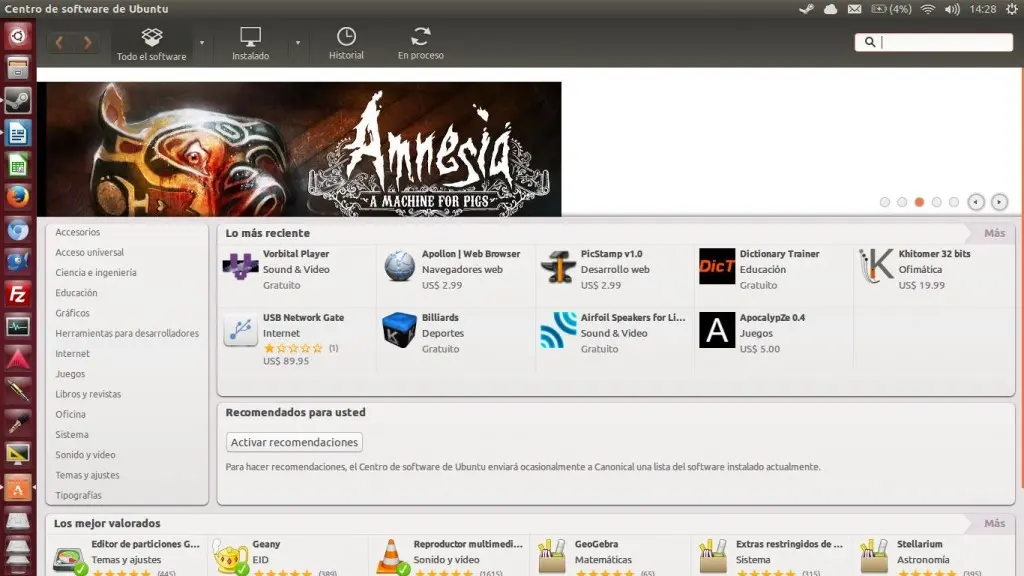The height and width of the screenshot is (576, 1024).
Task: Launch Firefox from the launcher
Action: coord(18,197)
